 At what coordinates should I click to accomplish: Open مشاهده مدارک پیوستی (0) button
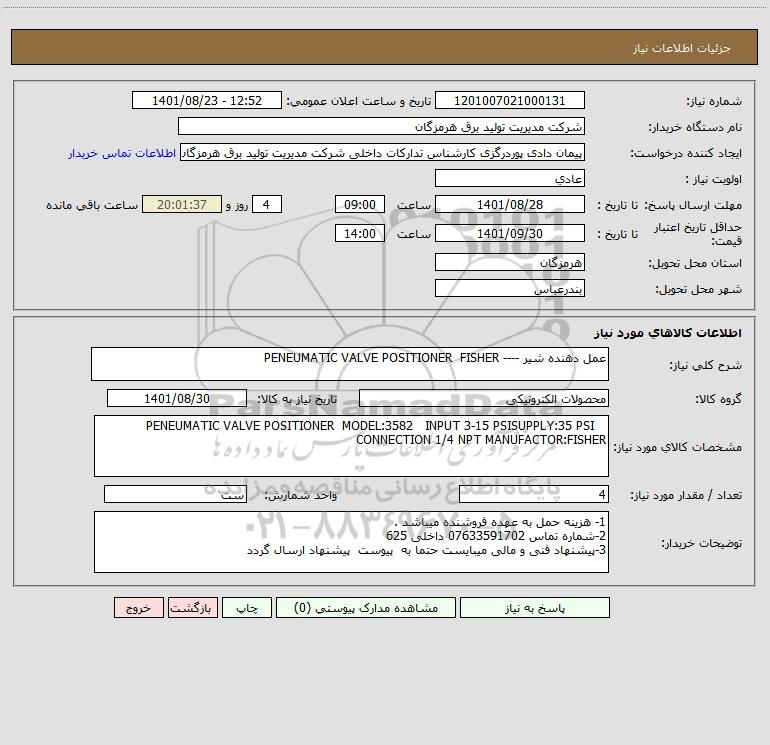(x=366, y=608)
